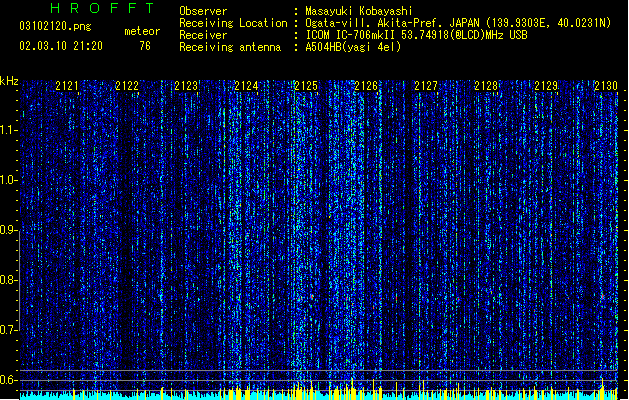Click the 1.0 kHz axis tick label
The height and width of the screenshot is (400, 629).
8,180
